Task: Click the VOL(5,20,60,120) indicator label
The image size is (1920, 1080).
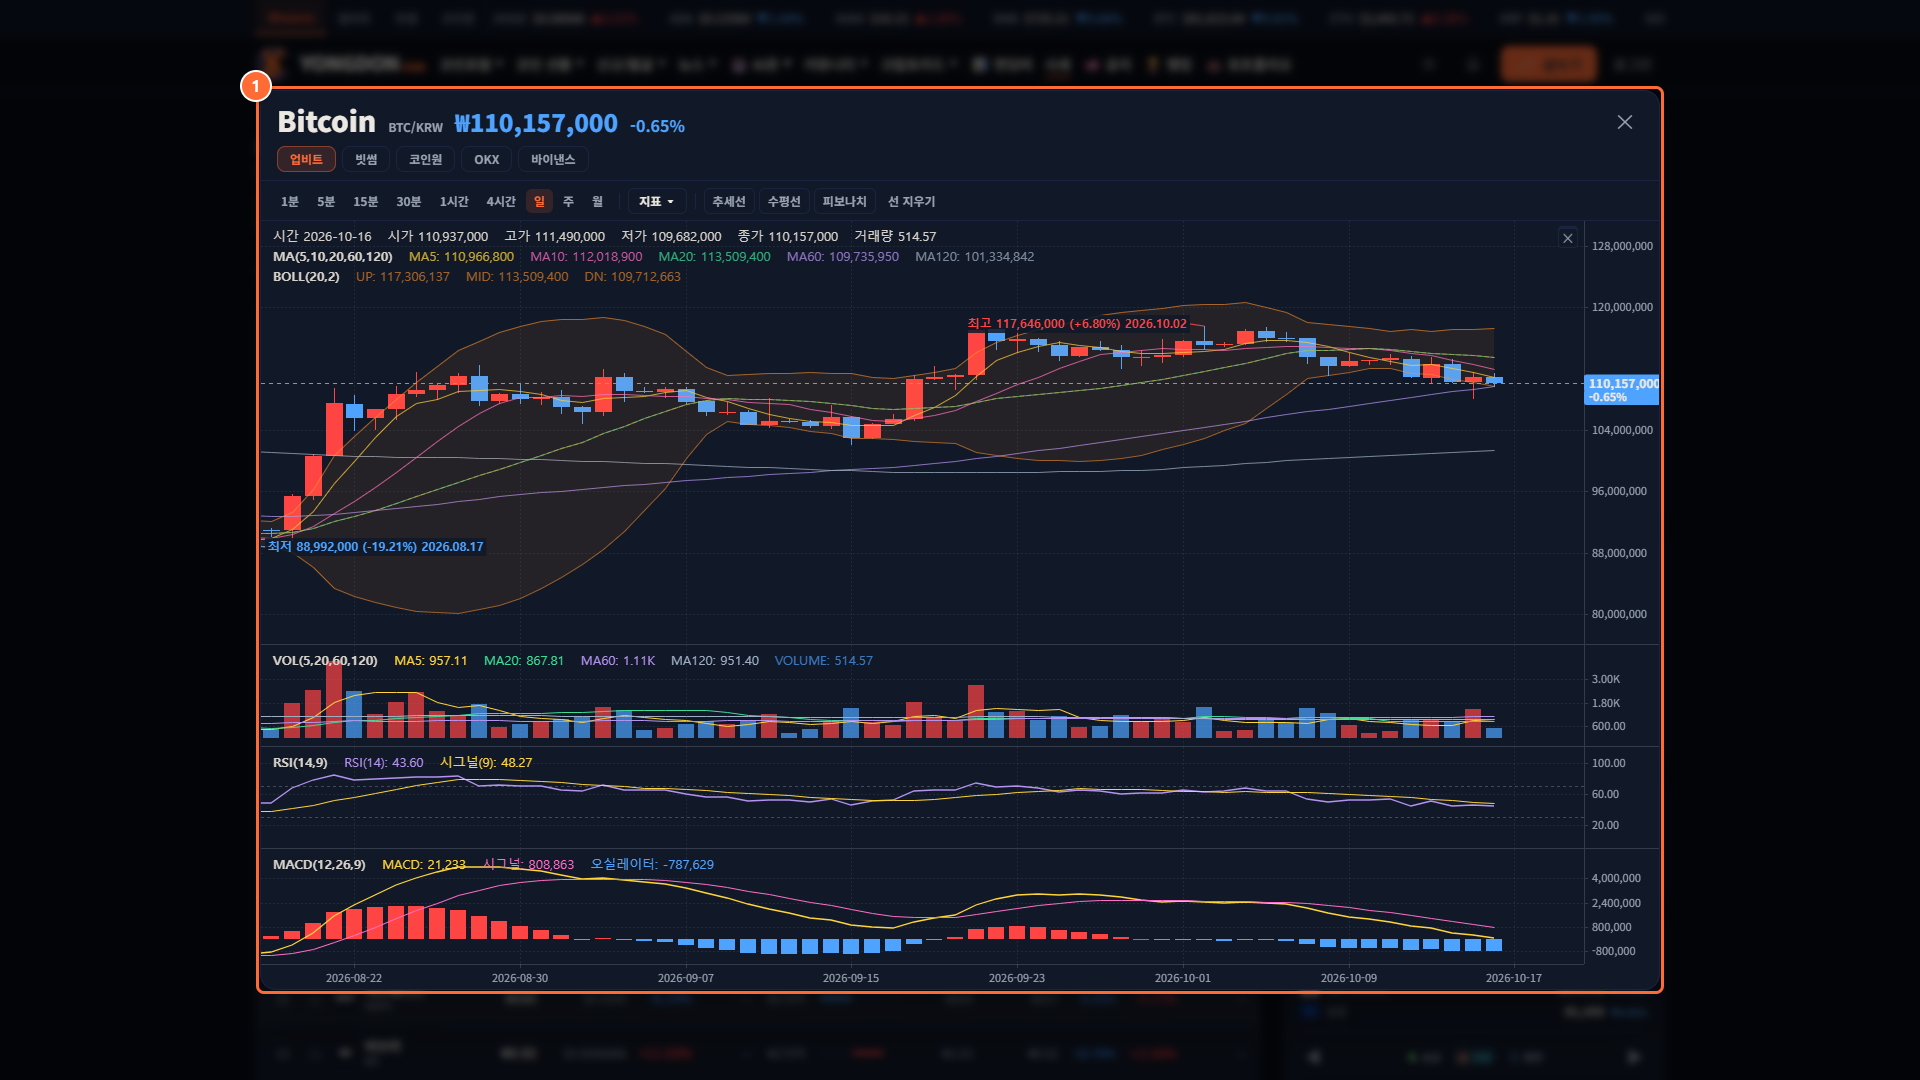Action: 325,661
